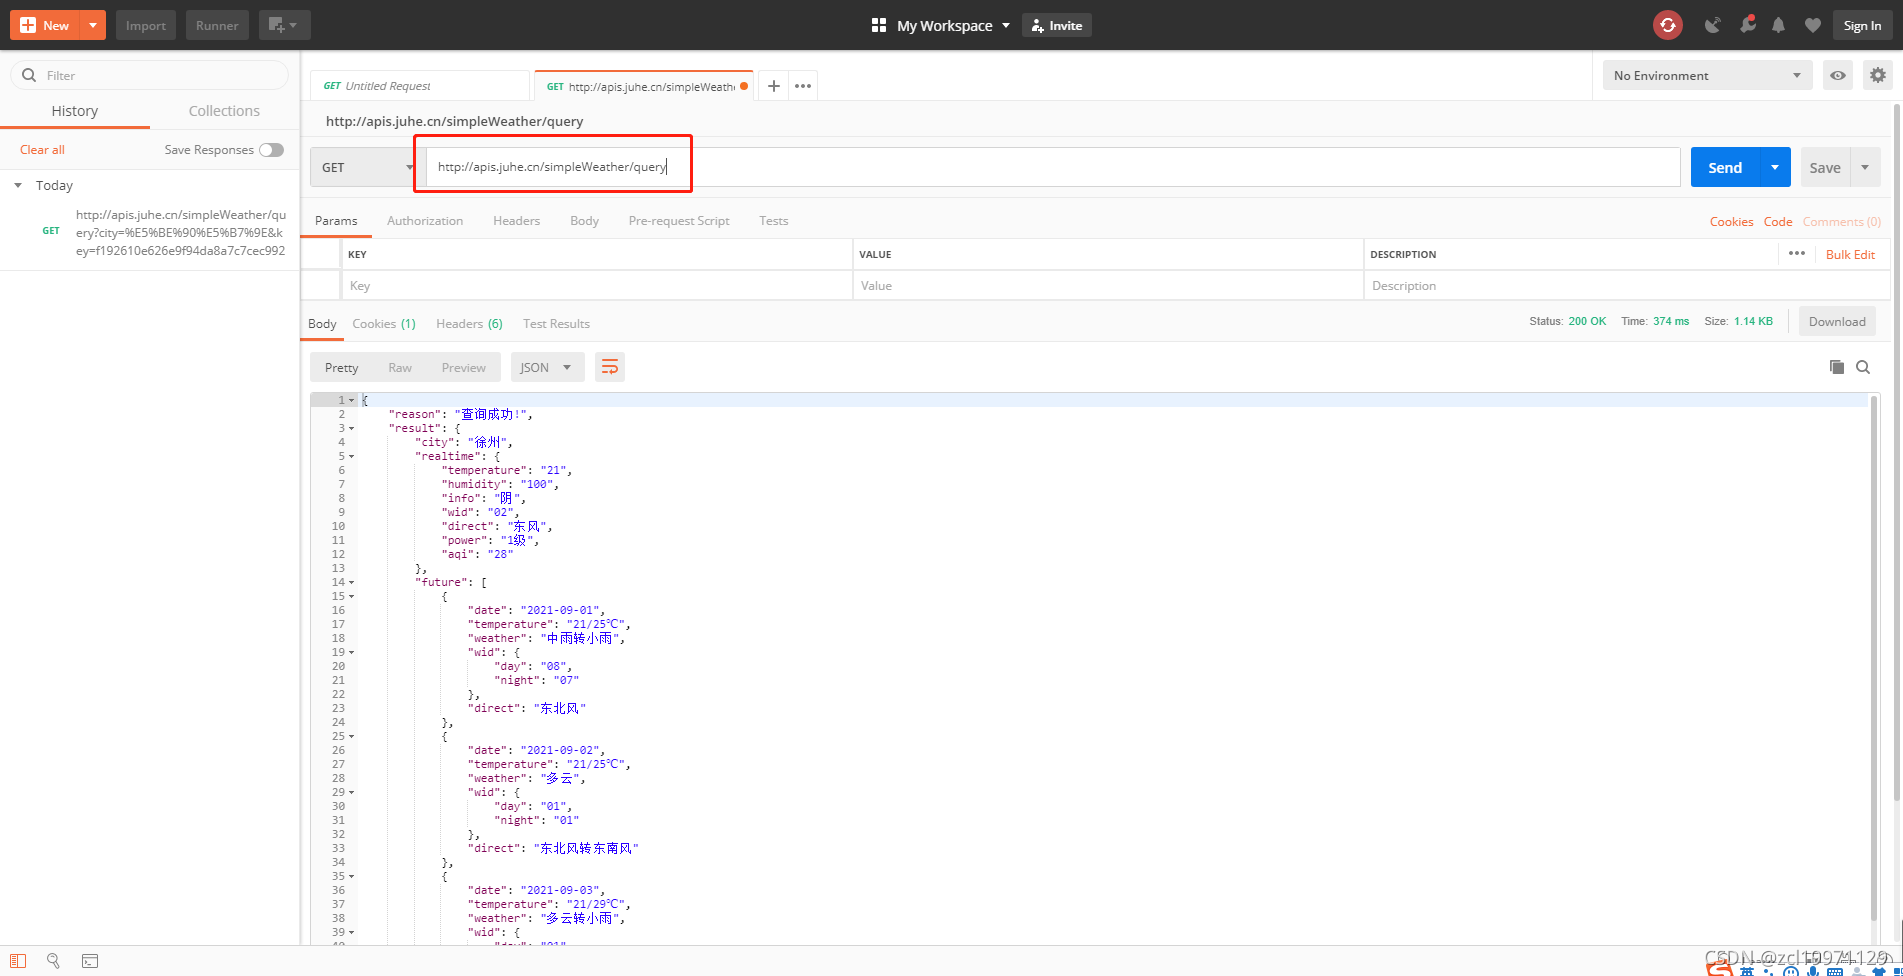Click the environment quick look eye icon
This screenshot has width=1903, height=976.
(1838, 75)
